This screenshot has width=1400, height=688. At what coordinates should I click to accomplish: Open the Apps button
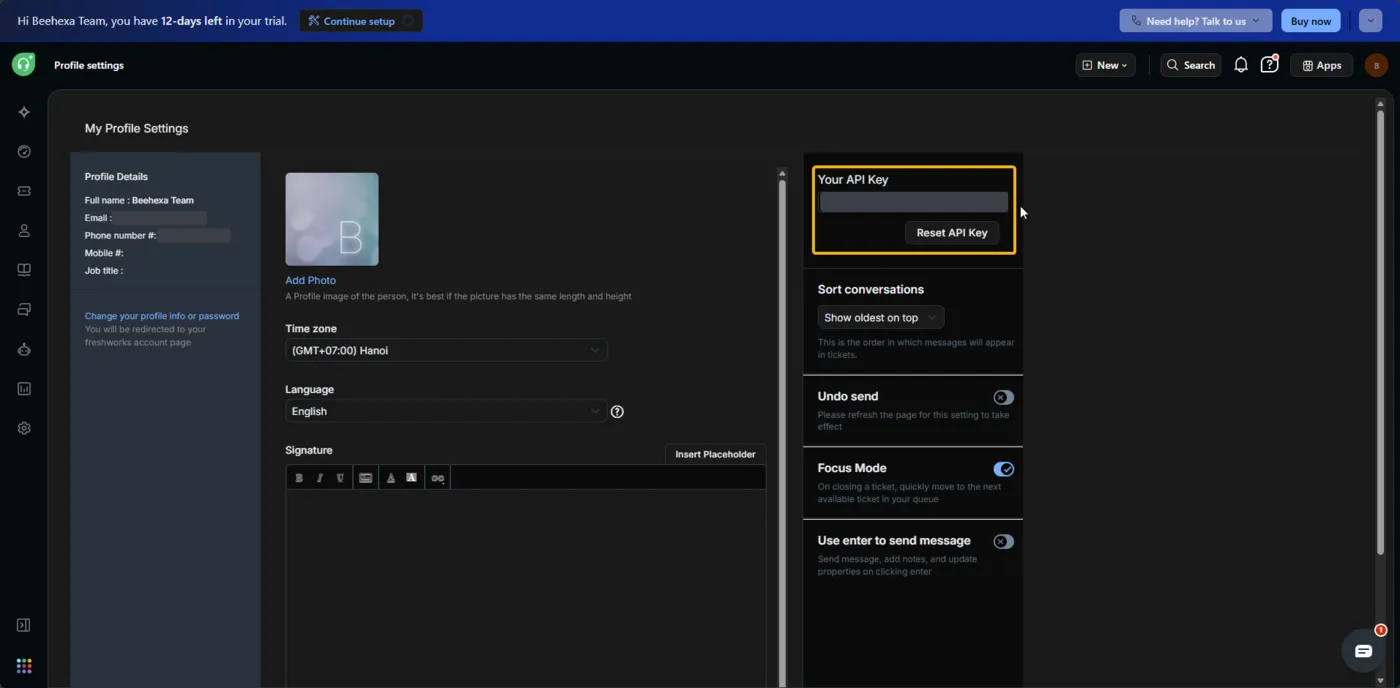1321,65
